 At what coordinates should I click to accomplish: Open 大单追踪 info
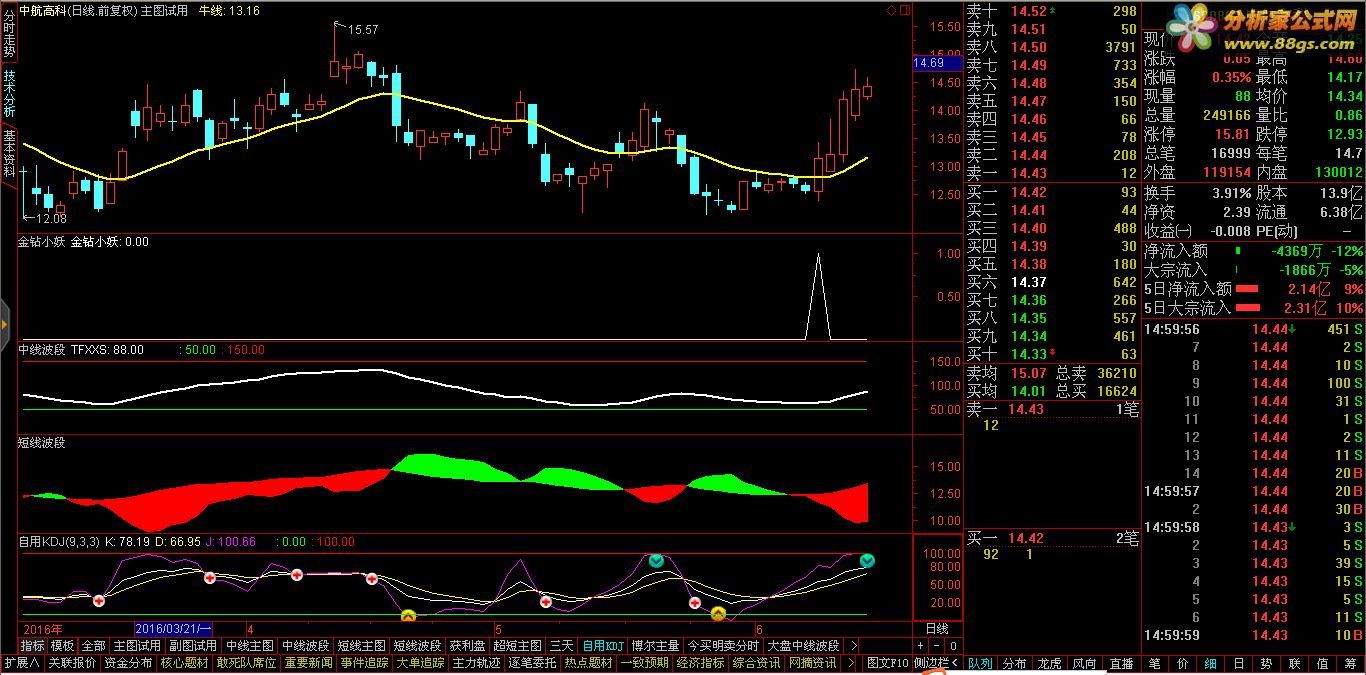[x=420, y=663]
